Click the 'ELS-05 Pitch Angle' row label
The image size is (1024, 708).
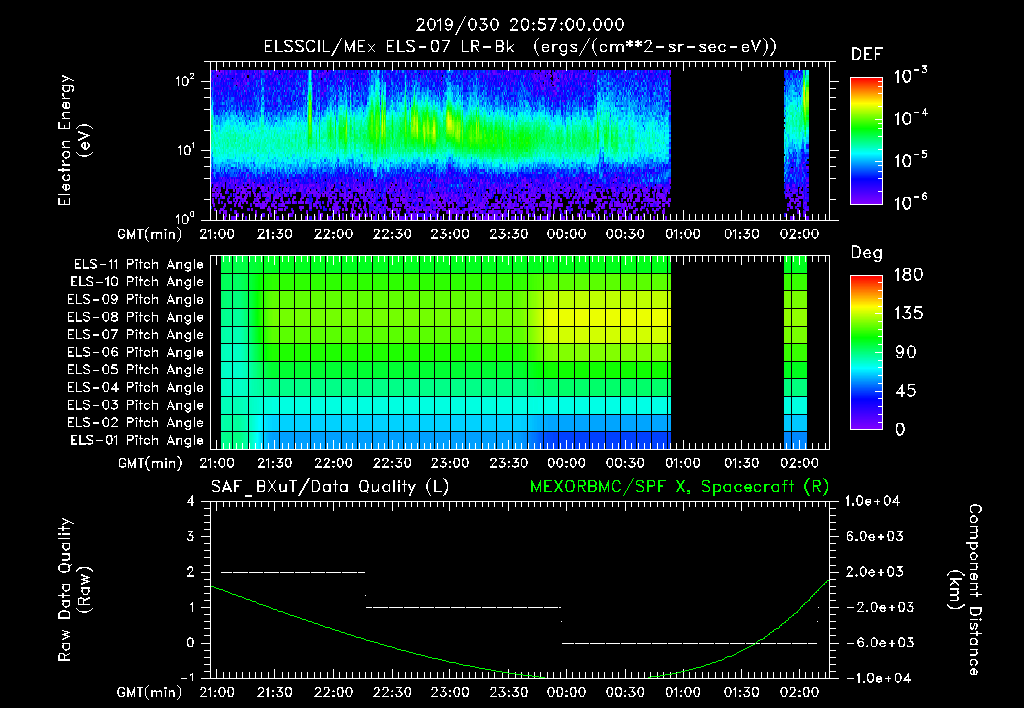click(135, 370)
